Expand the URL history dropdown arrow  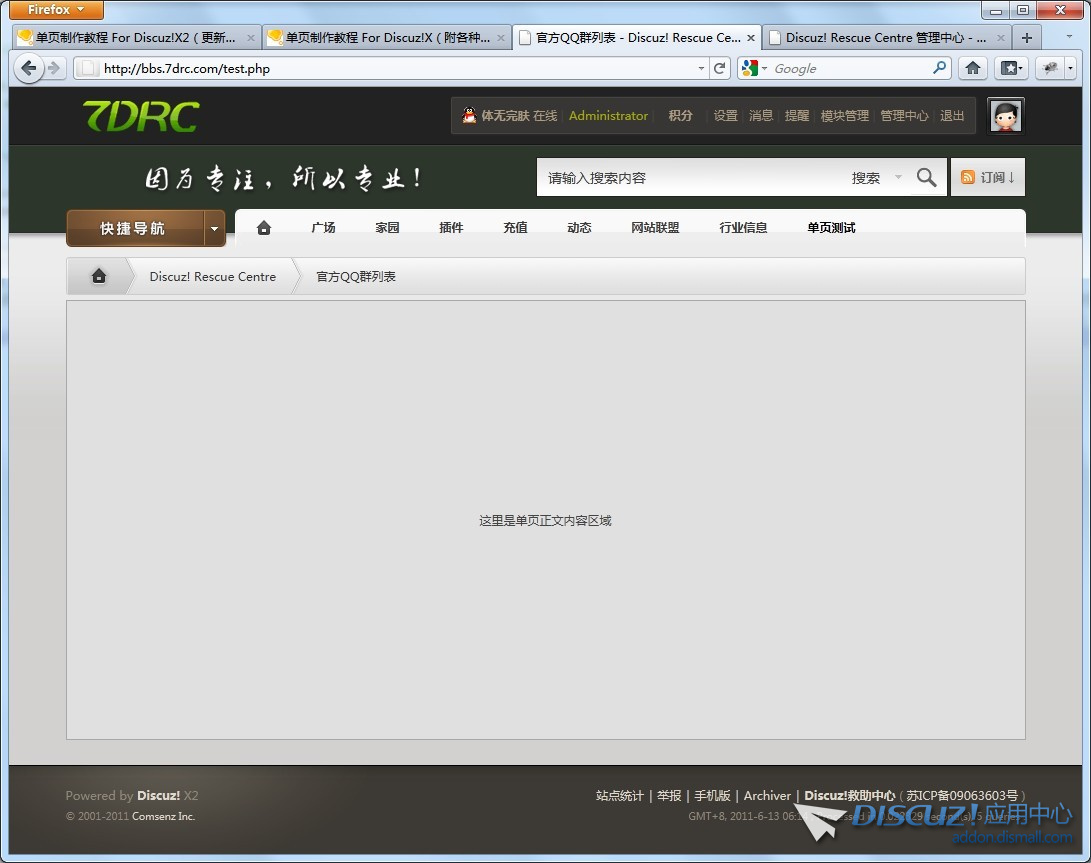pos(701,68)
